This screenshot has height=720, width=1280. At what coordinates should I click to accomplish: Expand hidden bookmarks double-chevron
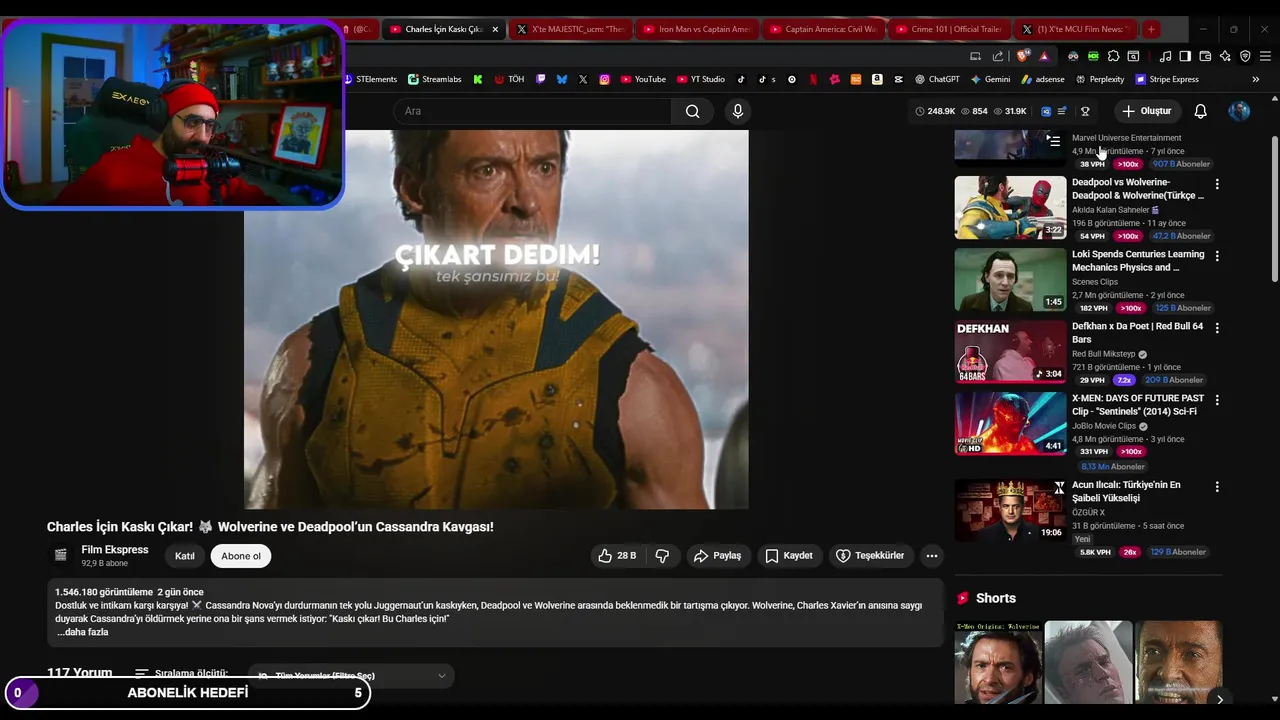tap(1256, 79)
